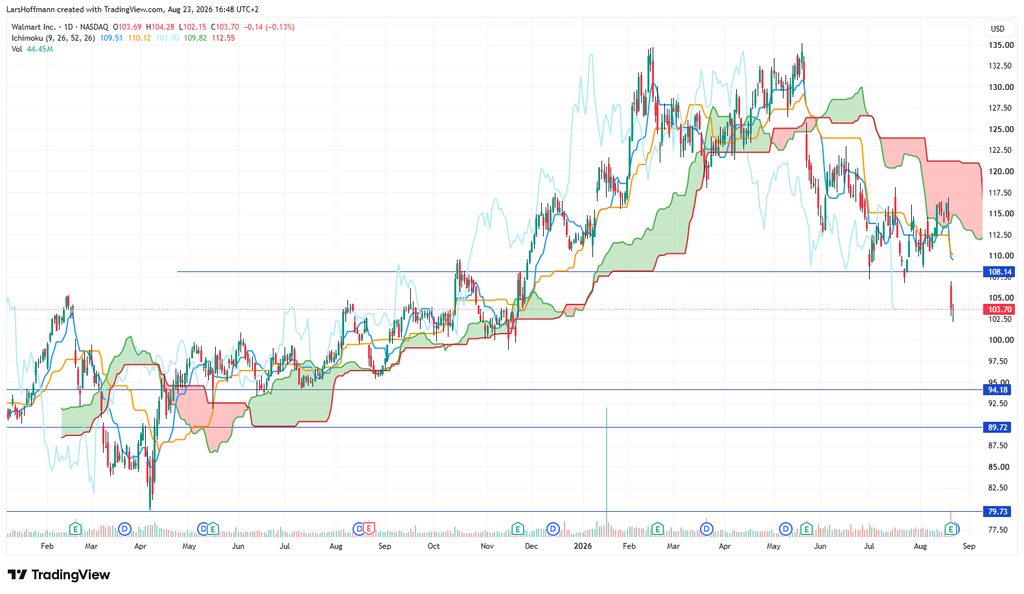The image size is (1024, 594).
Task: Click the change value −0.14 (−0.13%)
Action: coord(269,27)
